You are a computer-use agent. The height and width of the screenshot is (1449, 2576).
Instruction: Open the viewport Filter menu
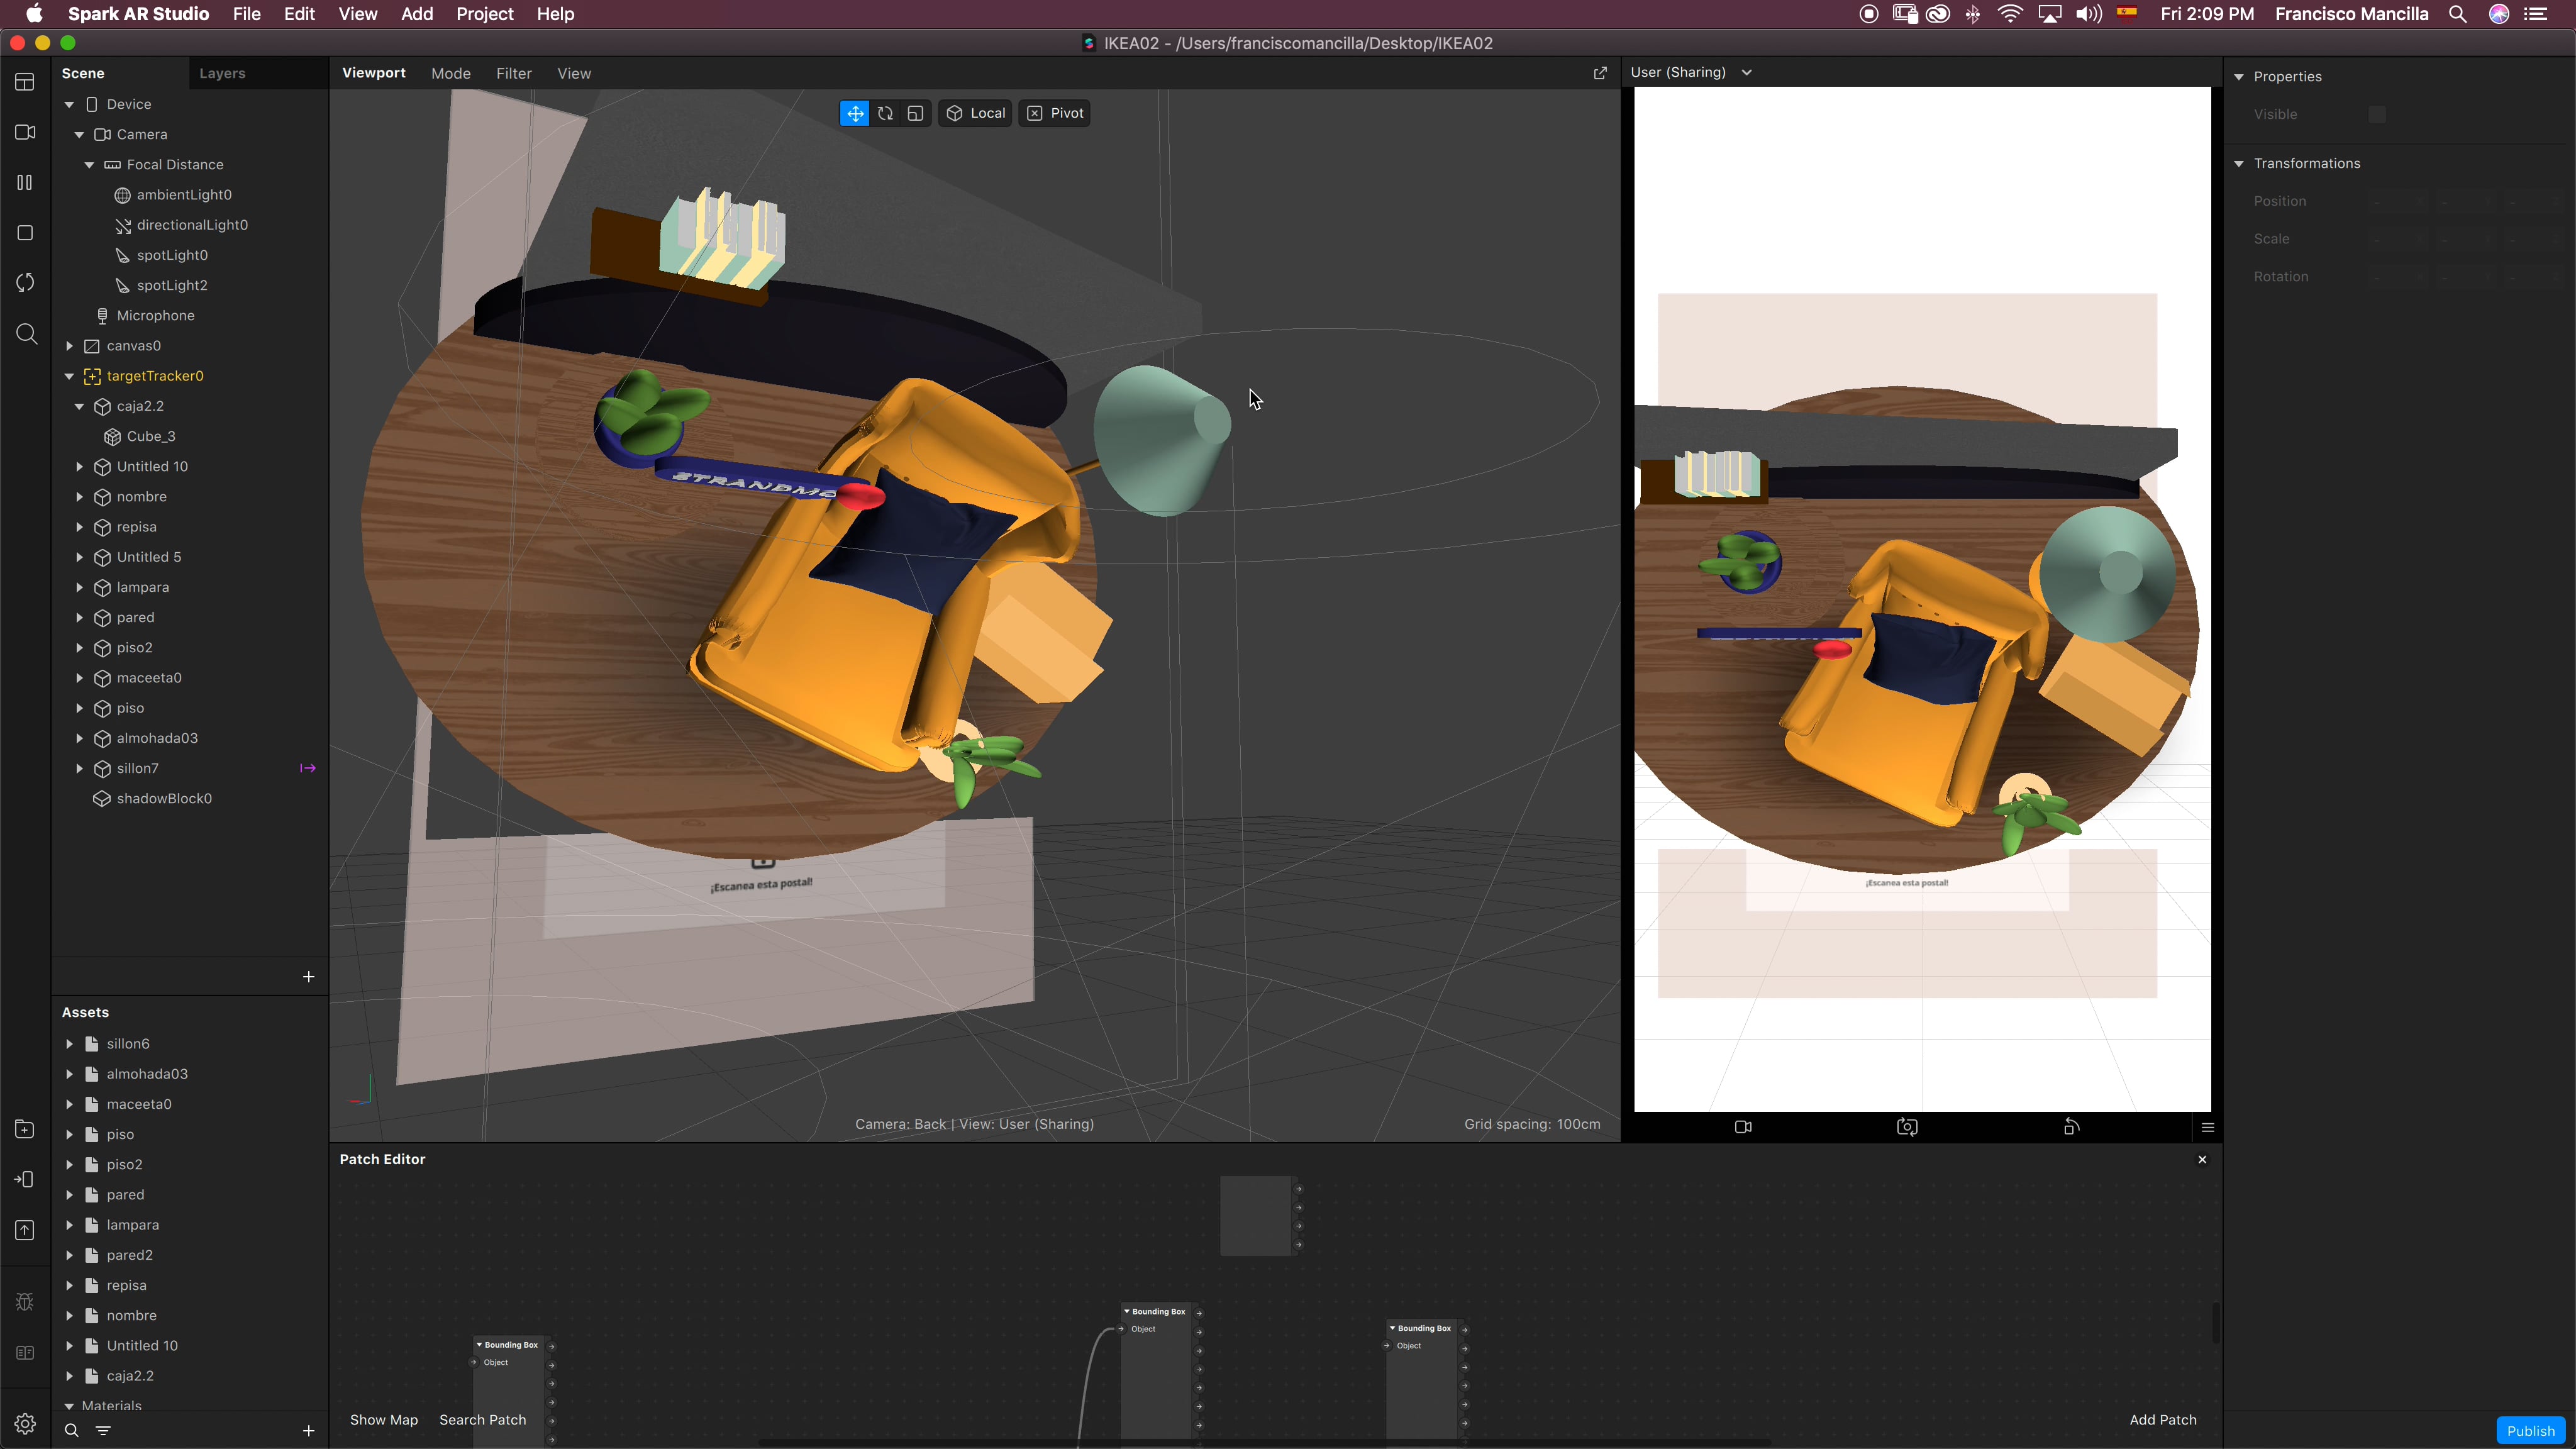pyautogui.click(x=514, y=73)
